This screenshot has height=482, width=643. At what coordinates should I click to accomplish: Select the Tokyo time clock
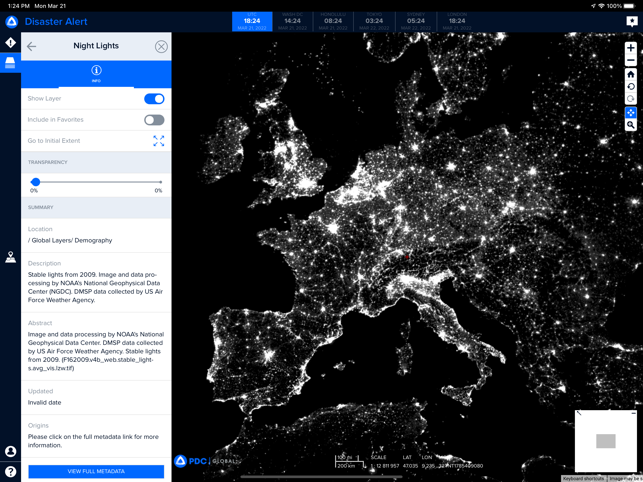[374, 21]
